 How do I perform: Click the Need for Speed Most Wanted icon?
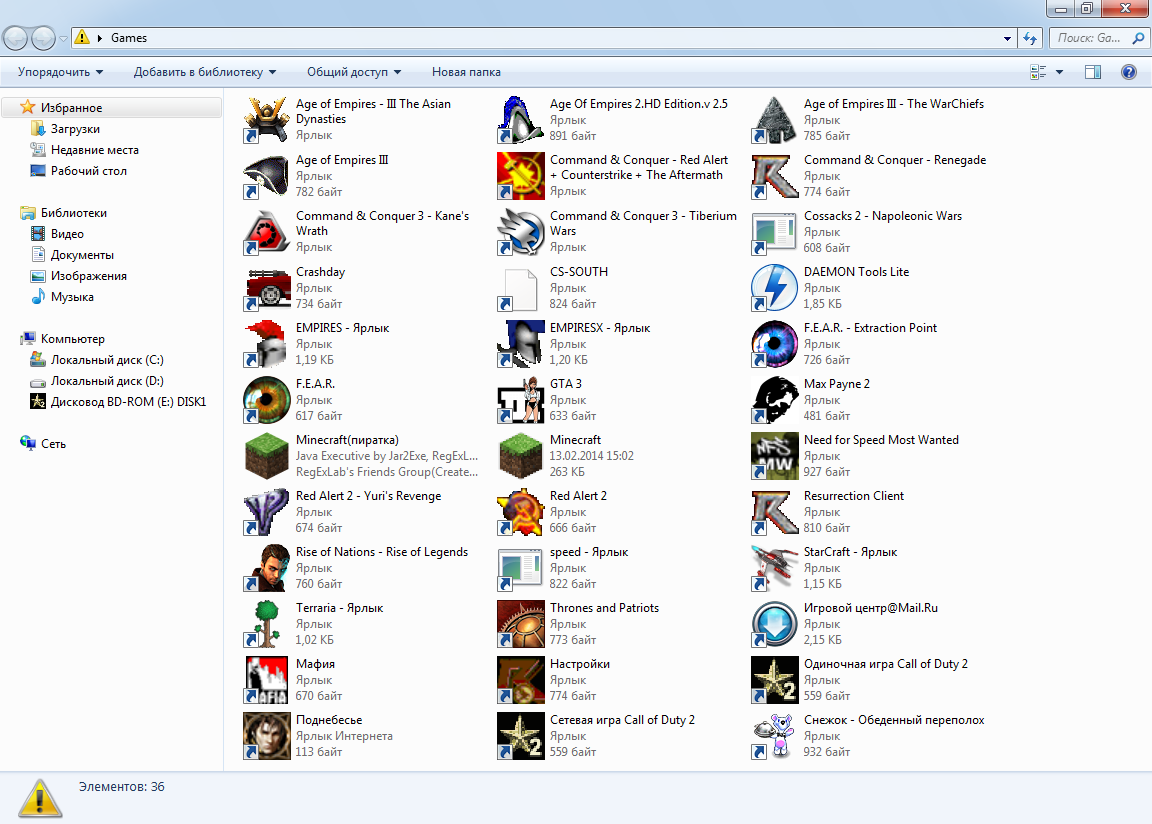coord(775,455)
